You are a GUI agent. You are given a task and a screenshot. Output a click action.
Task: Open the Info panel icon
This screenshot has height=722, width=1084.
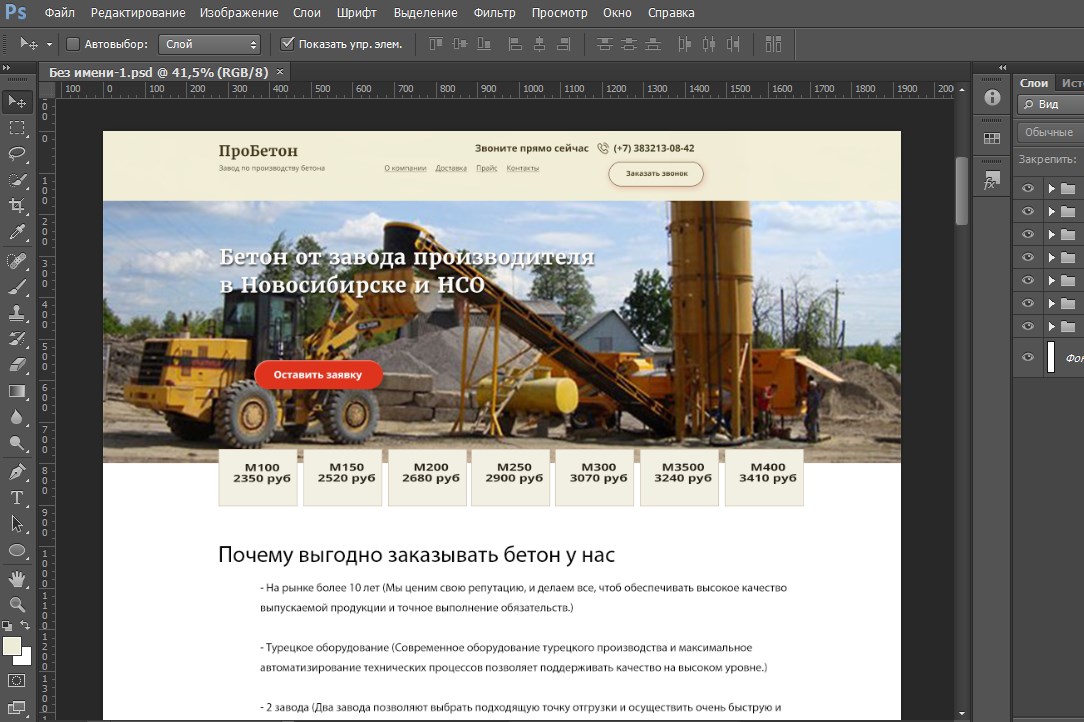tap(991, 98)
